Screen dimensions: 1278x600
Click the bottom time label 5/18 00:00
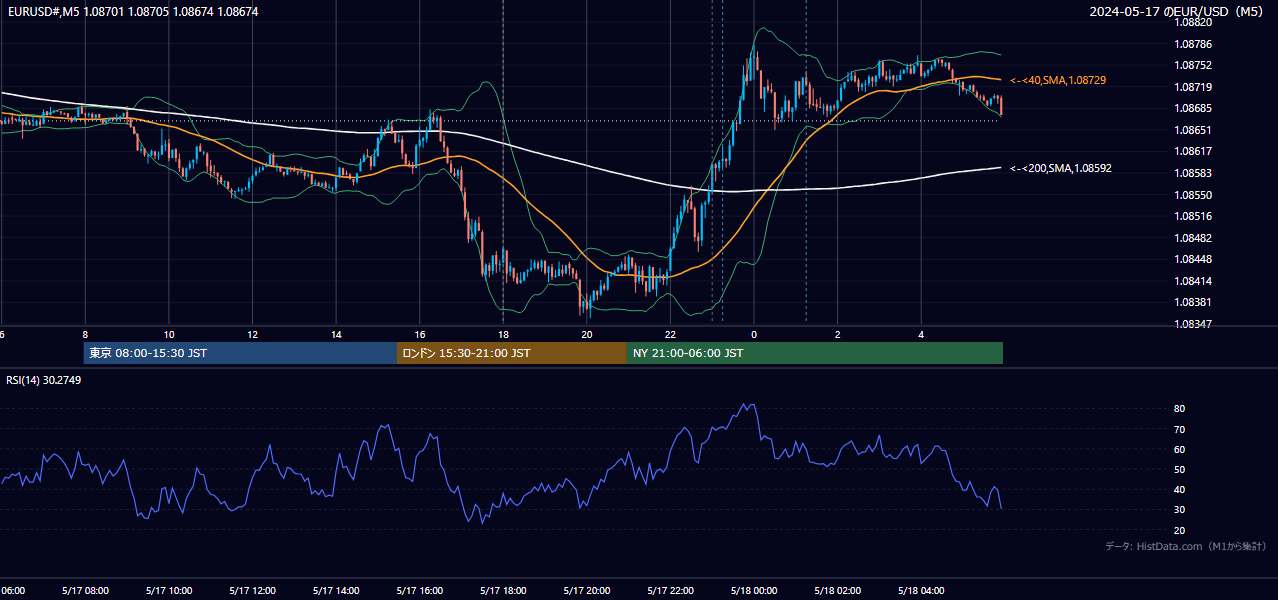click(x=754, y=591)
